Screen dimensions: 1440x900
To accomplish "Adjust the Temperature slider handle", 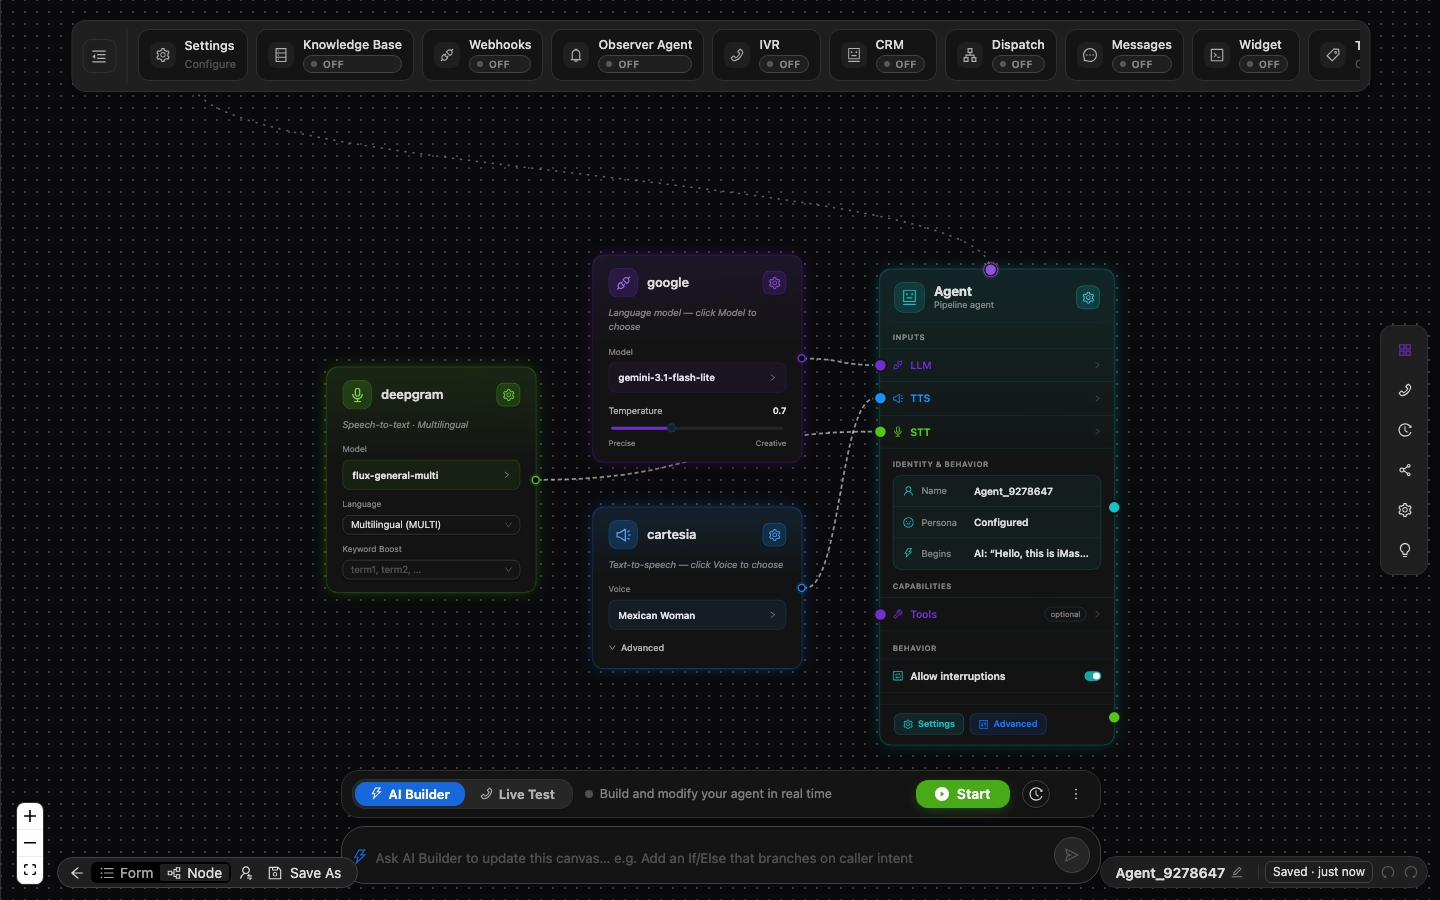I will pyautogui.click(x=672, y=428).
